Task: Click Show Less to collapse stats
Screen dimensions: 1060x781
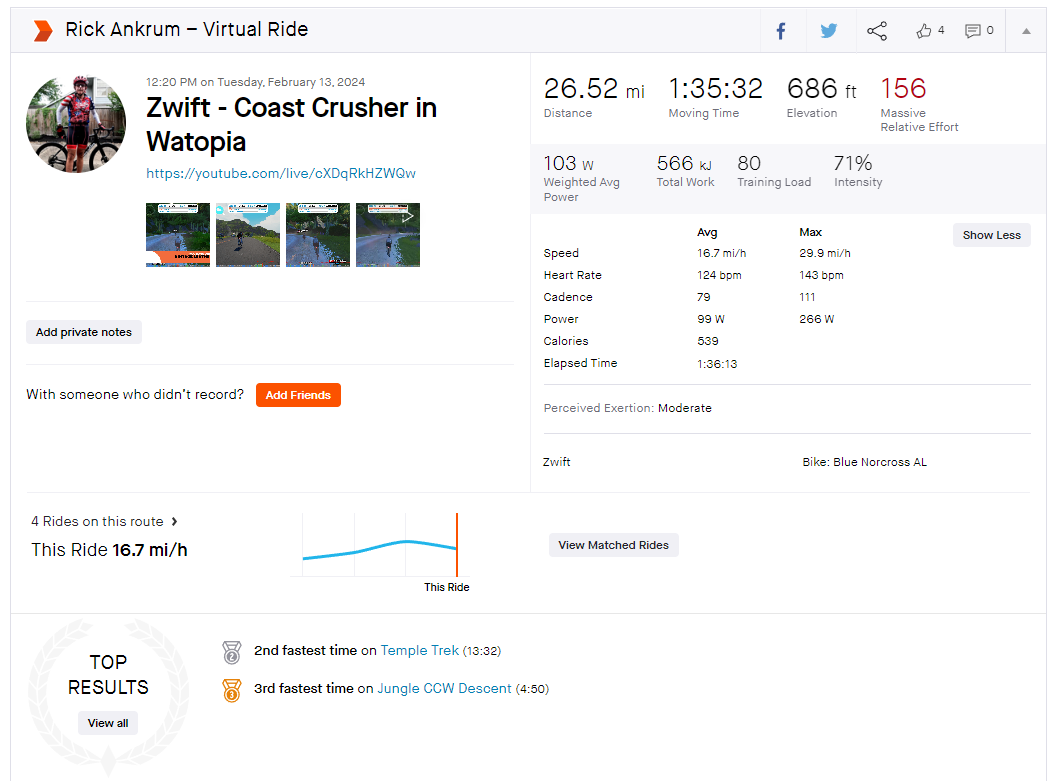Action: tap(992, 235)
